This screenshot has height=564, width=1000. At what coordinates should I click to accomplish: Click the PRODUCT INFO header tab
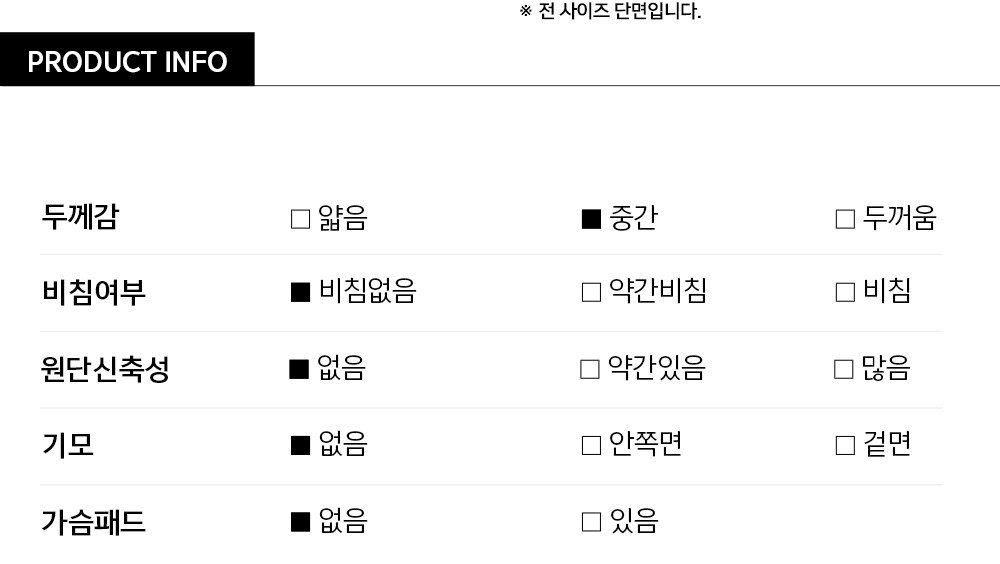[127, 61]
